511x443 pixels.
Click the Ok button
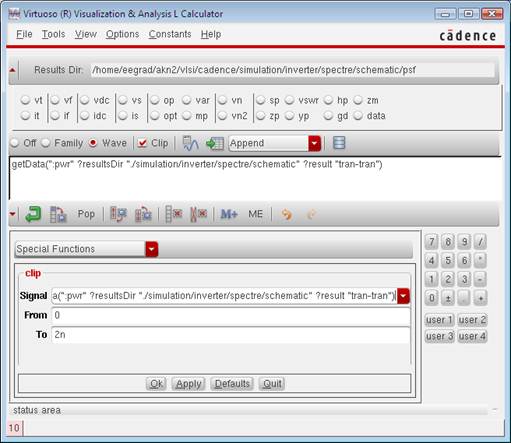156,384
